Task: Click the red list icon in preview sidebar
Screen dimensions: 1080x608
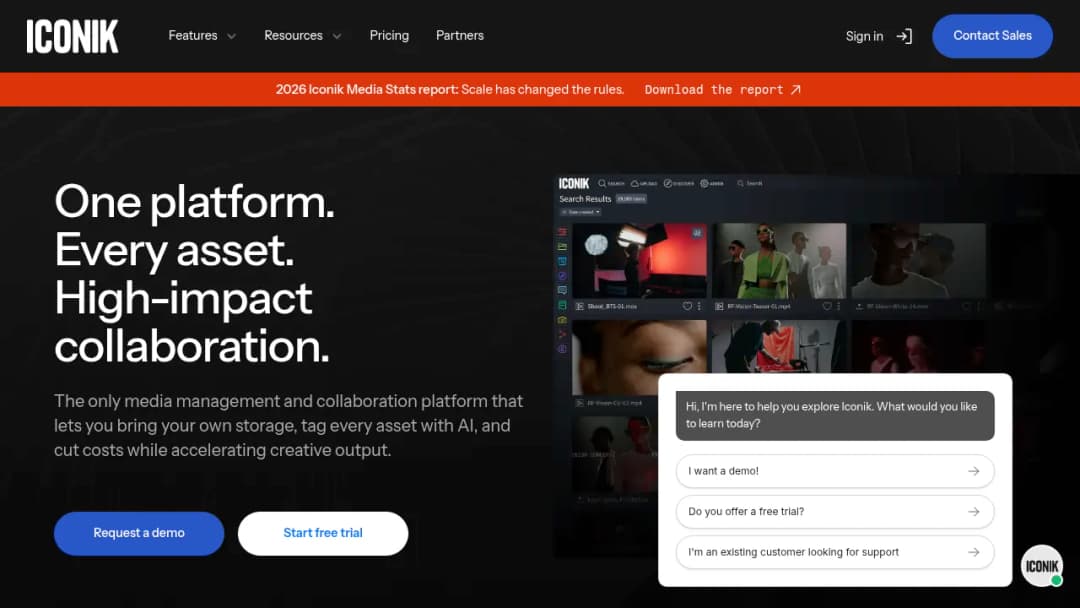Action: point(562,232)
